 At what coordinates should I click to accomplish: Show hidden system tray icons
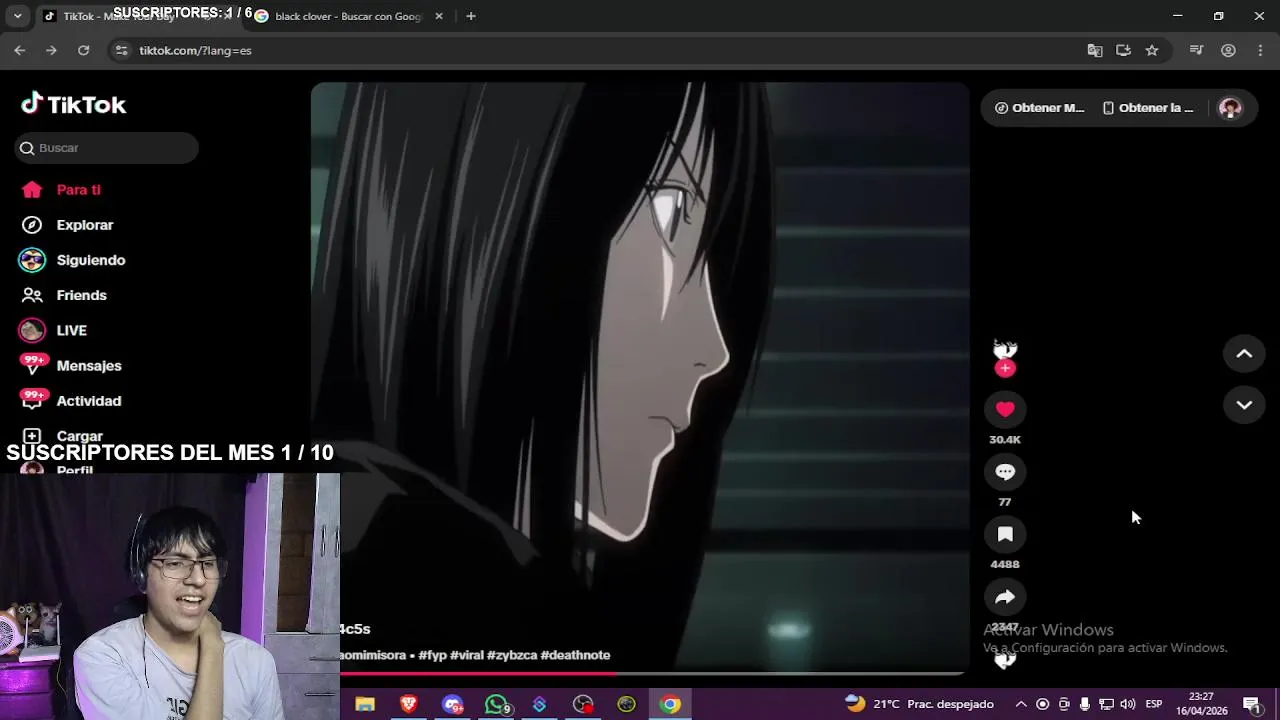[1020, 705]
